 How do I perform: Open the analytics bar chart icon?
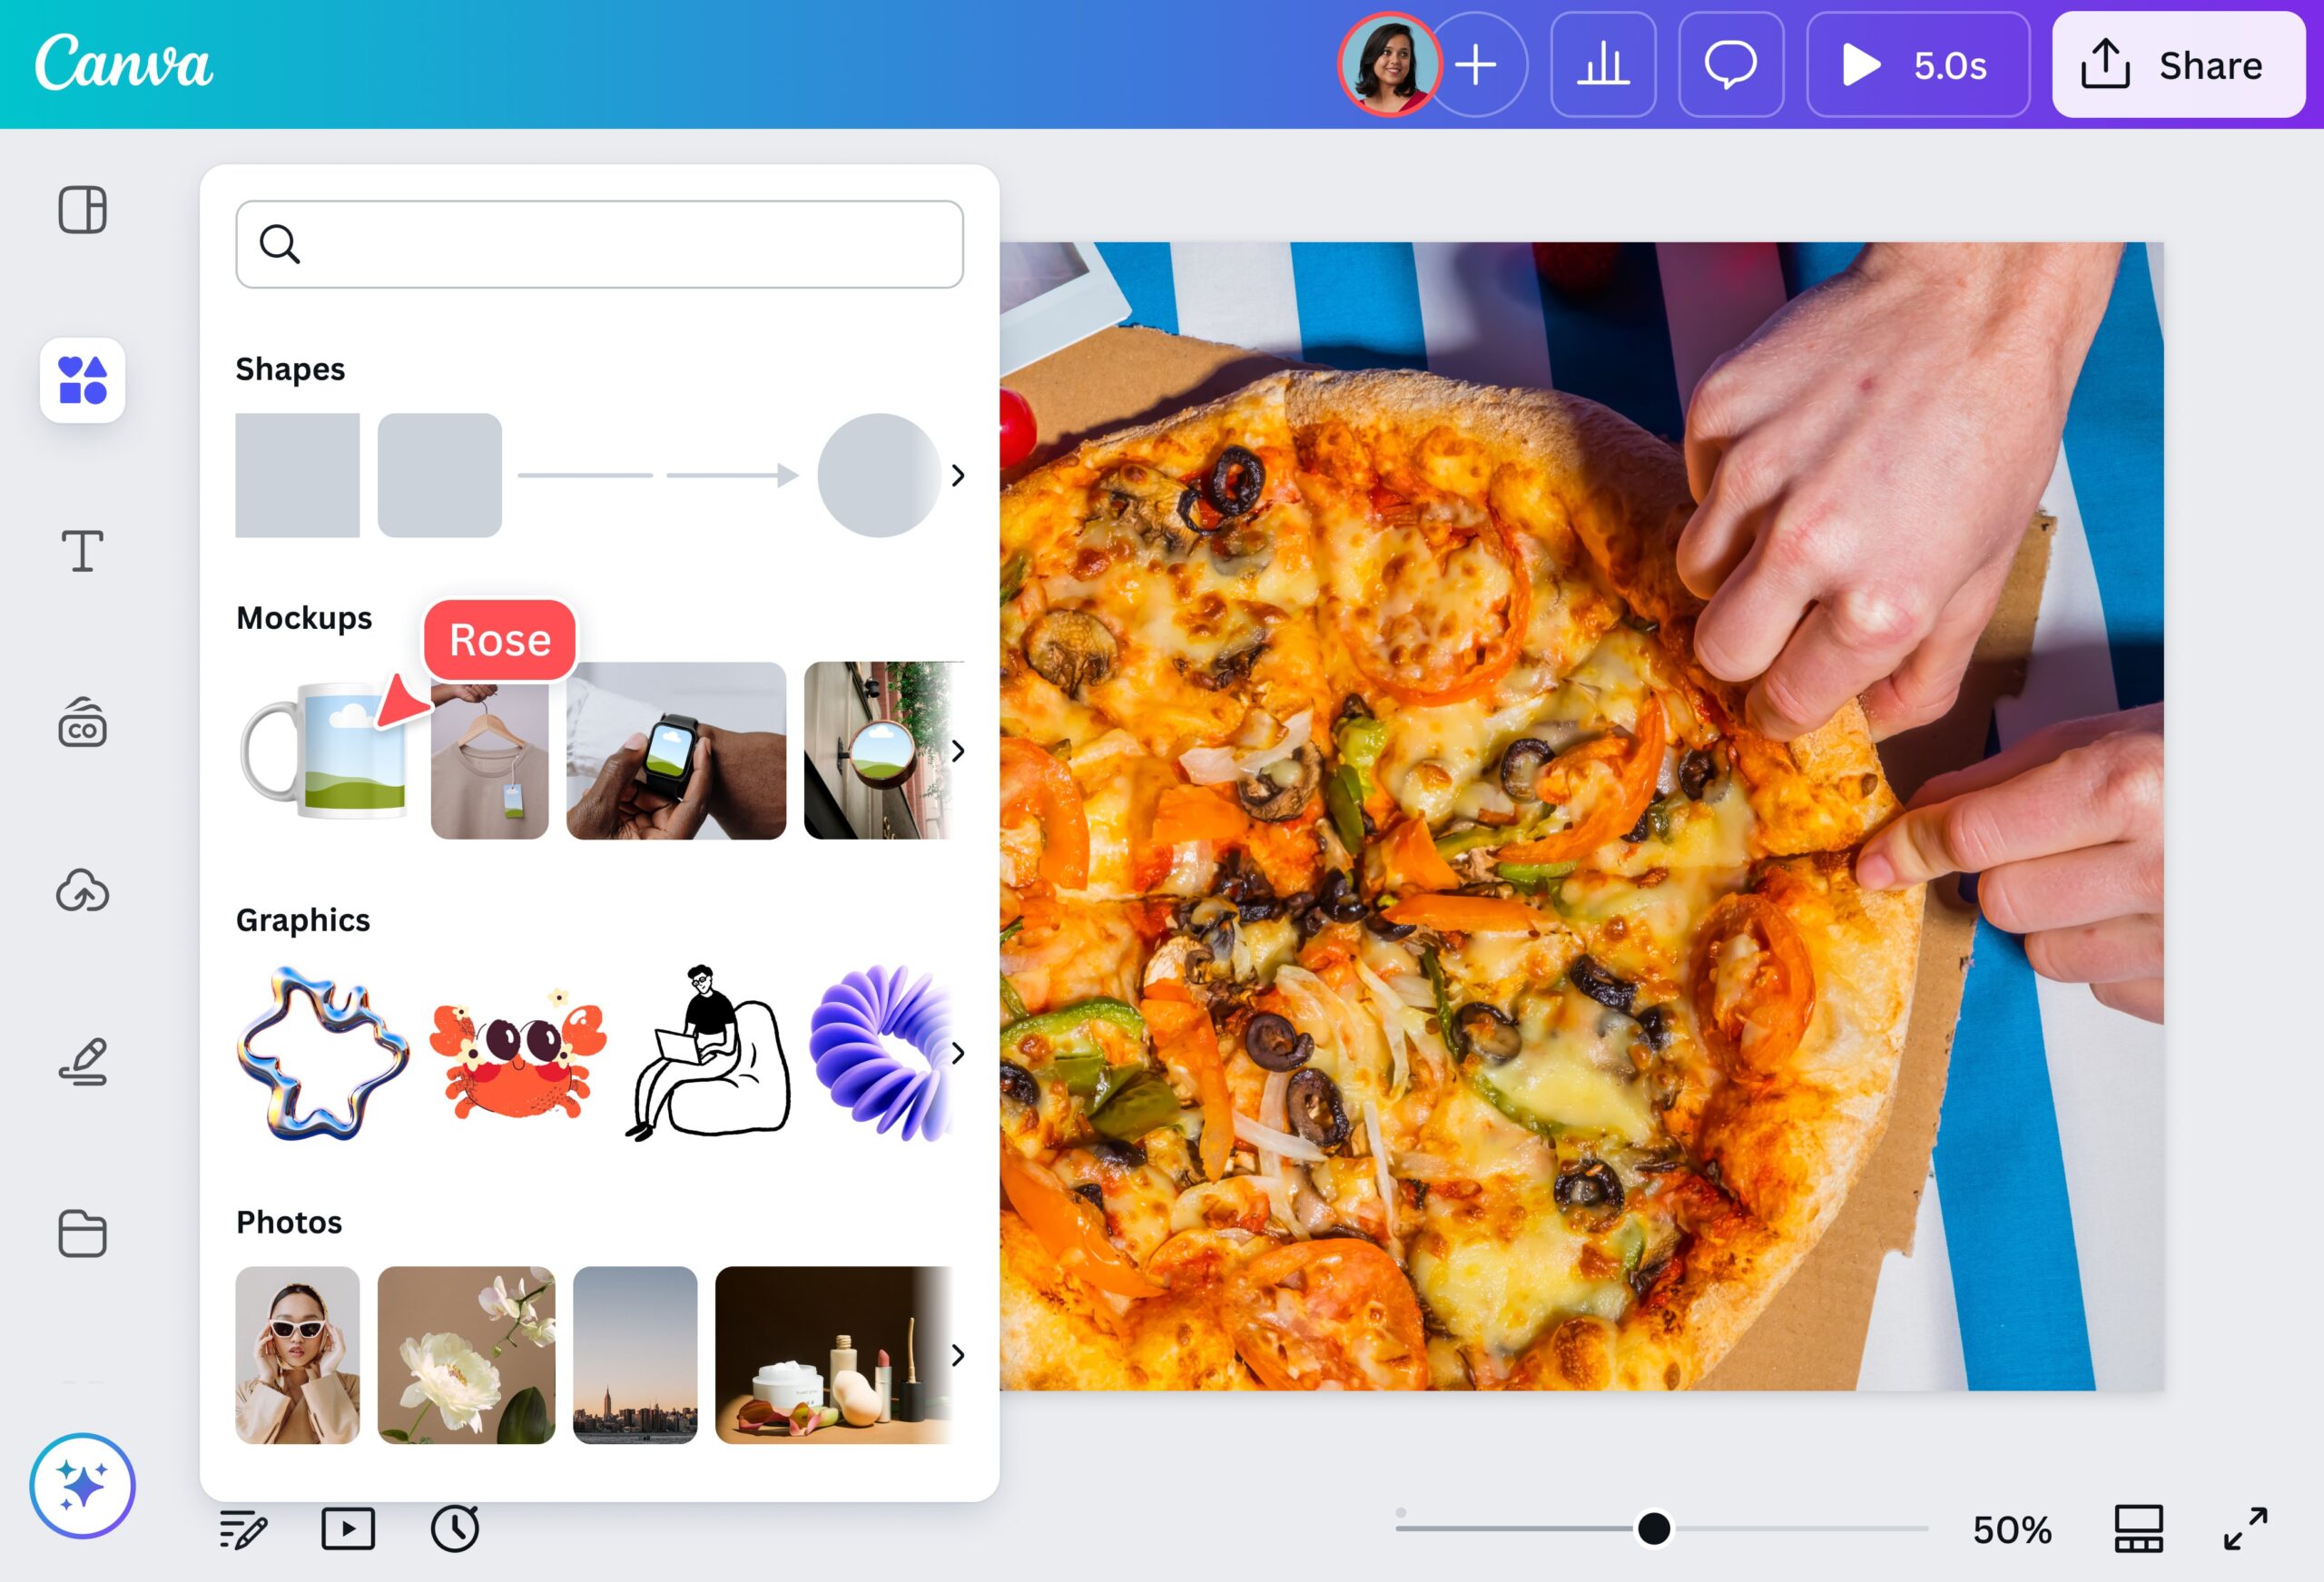1603,65
